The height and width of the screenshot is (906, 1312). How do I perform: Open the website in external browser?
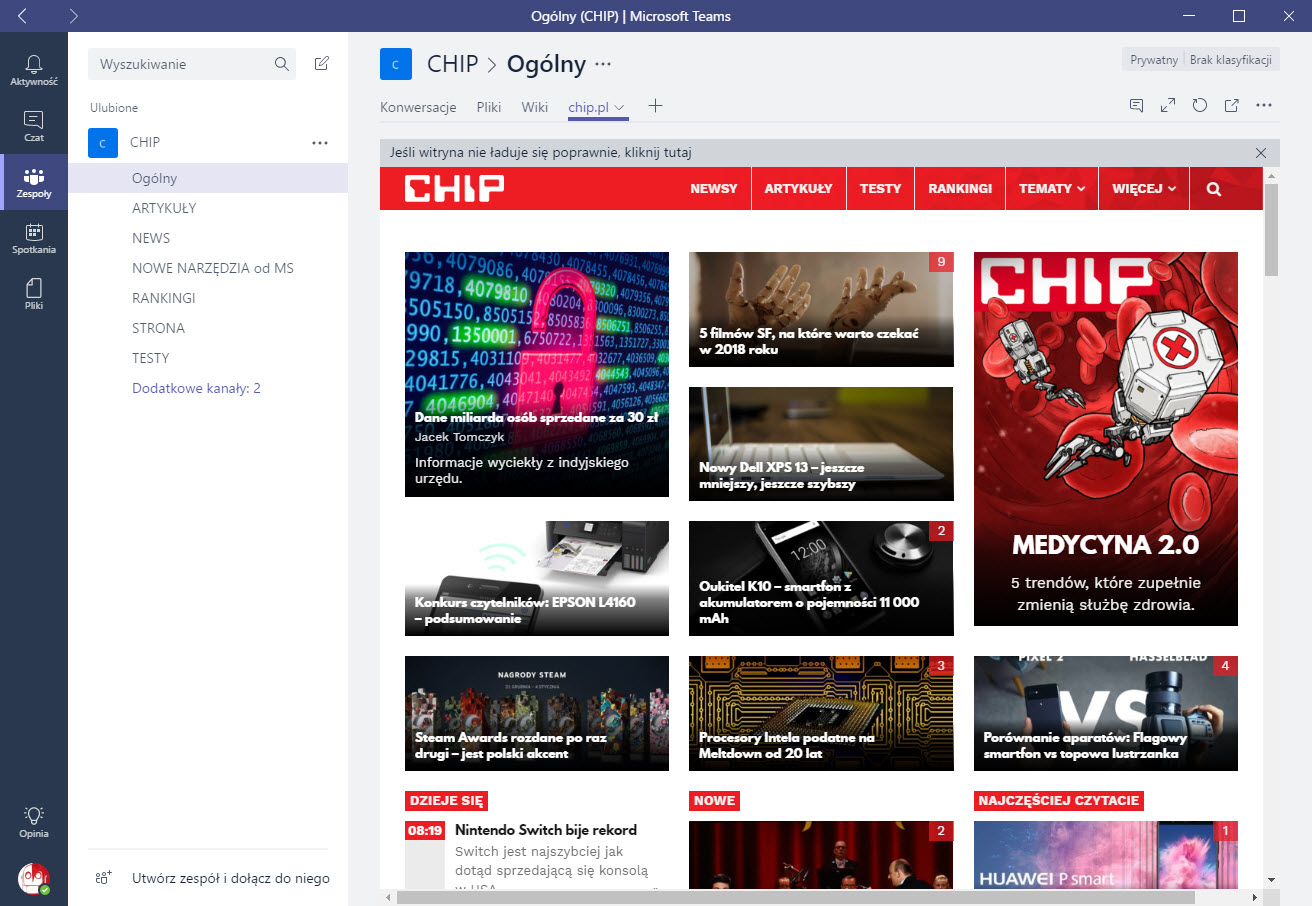click(1232, 105)
